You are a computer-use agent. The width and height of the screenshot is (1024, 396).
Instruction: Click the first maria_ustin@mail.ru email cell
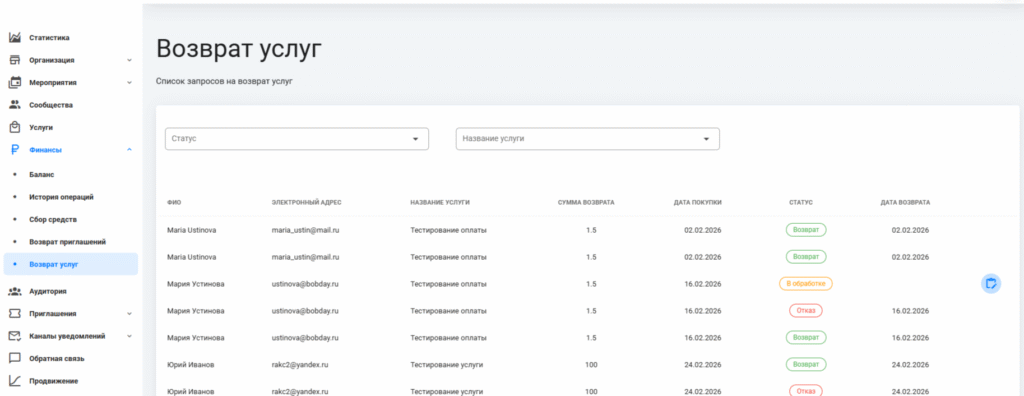pyautogui.click(x=305, y=230)
